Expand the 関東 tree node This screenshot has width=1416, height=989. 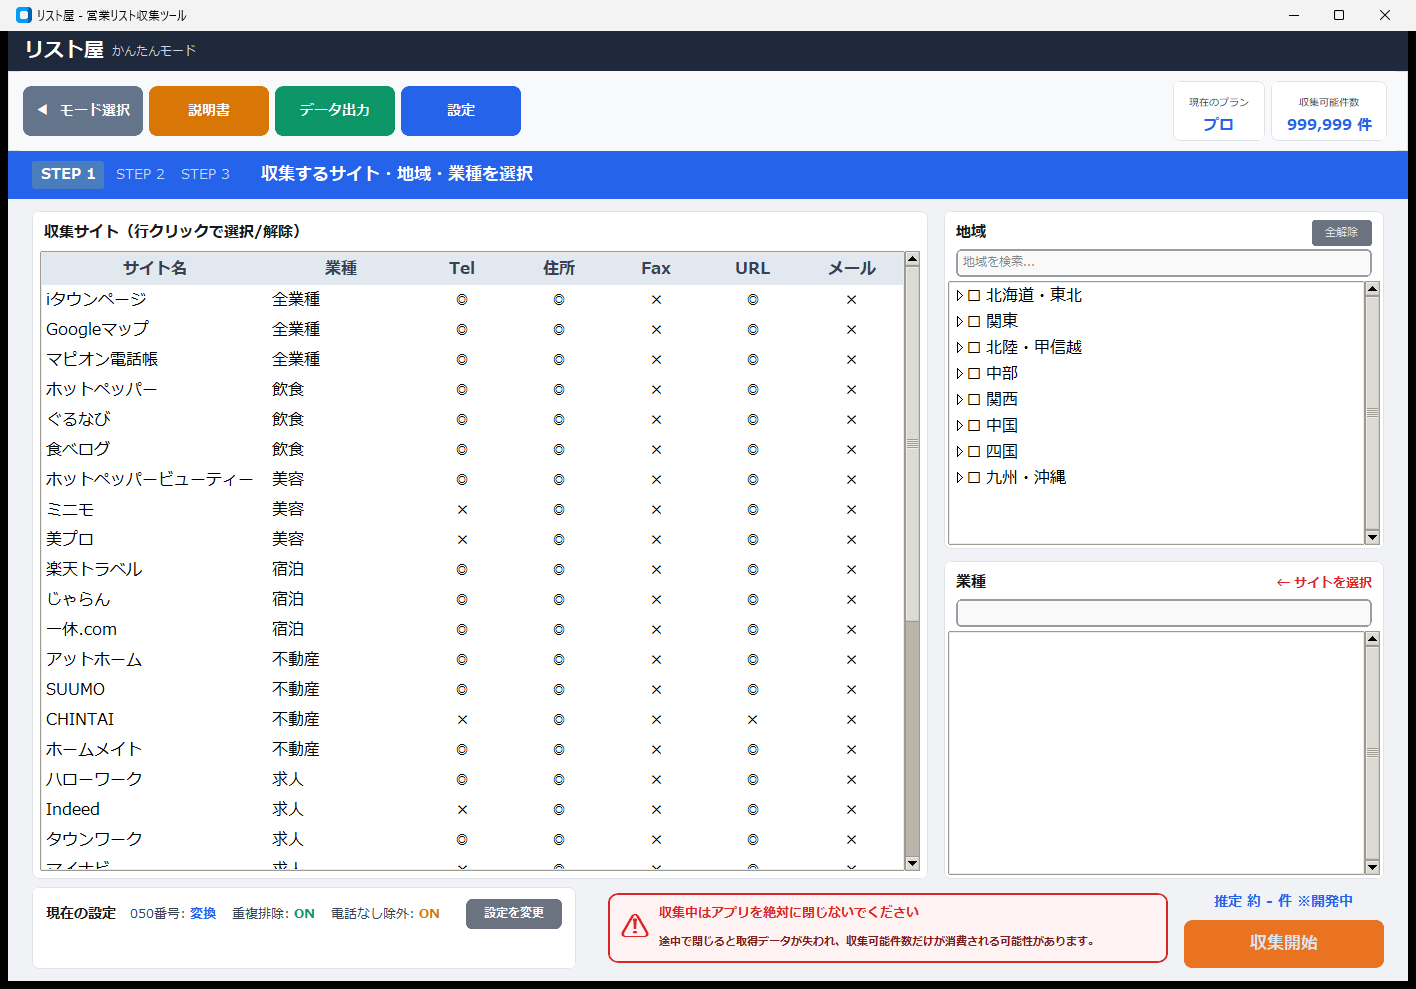tap(960, 322)
